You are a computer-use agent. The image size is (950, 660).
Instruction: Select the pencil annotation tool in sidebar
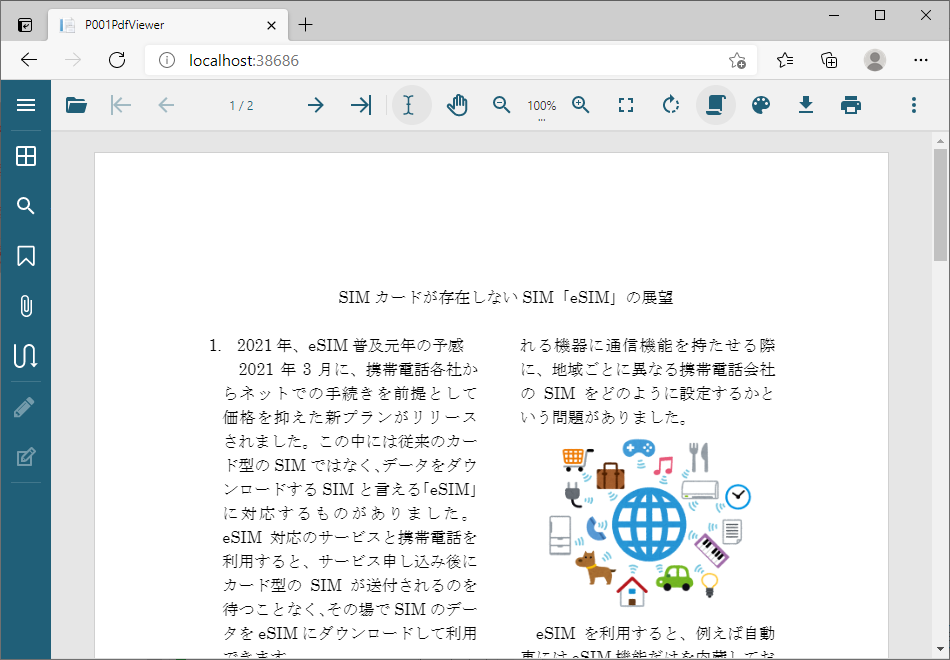25,407
